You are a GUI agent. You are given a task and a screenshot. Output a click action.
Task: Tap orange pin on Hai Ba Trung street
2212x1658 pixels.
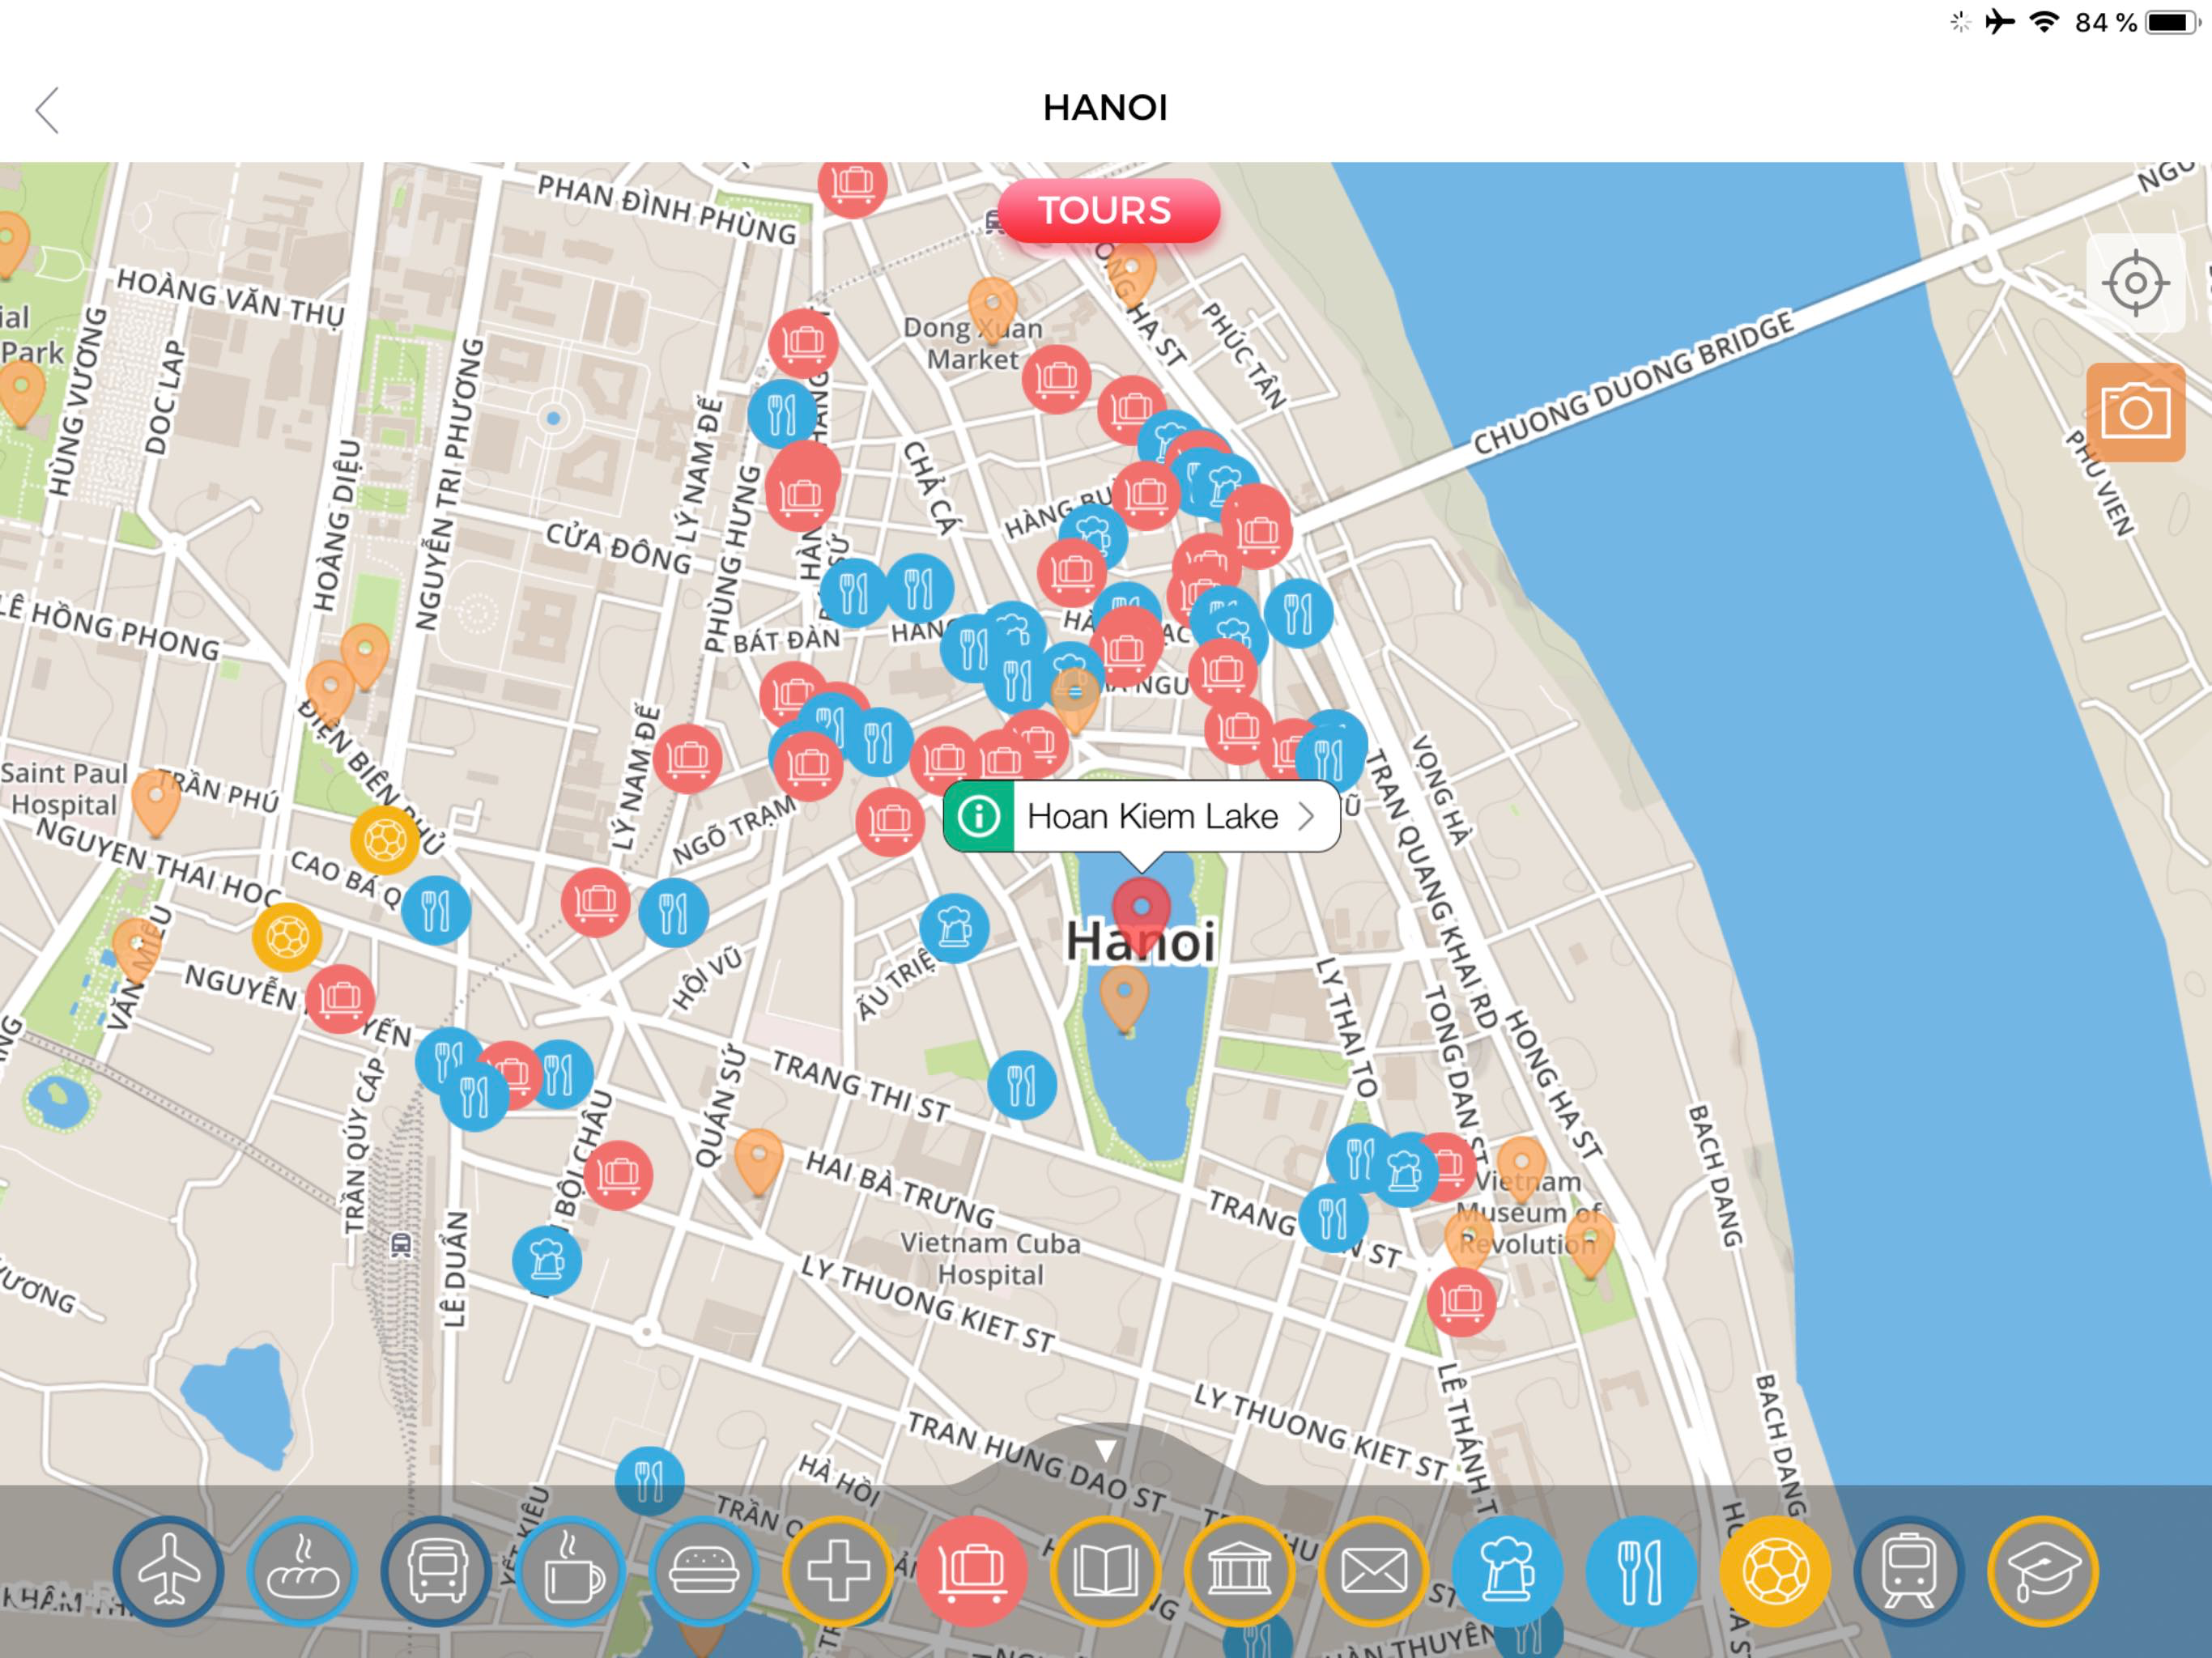coord(759,1160)
